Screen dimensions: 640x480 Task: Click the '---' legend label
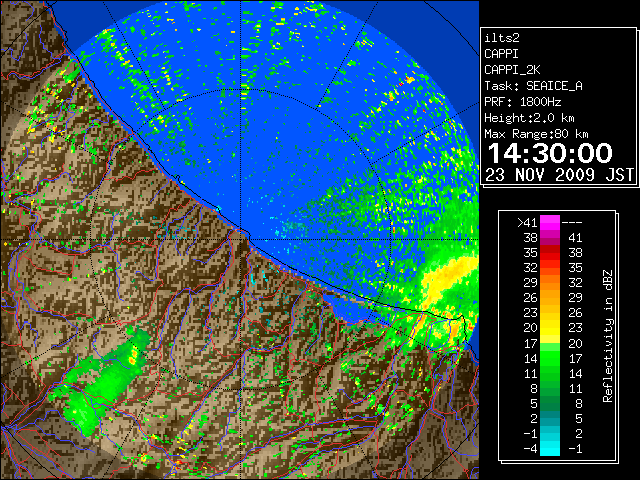pyautogui.click(x=572, y=223)
